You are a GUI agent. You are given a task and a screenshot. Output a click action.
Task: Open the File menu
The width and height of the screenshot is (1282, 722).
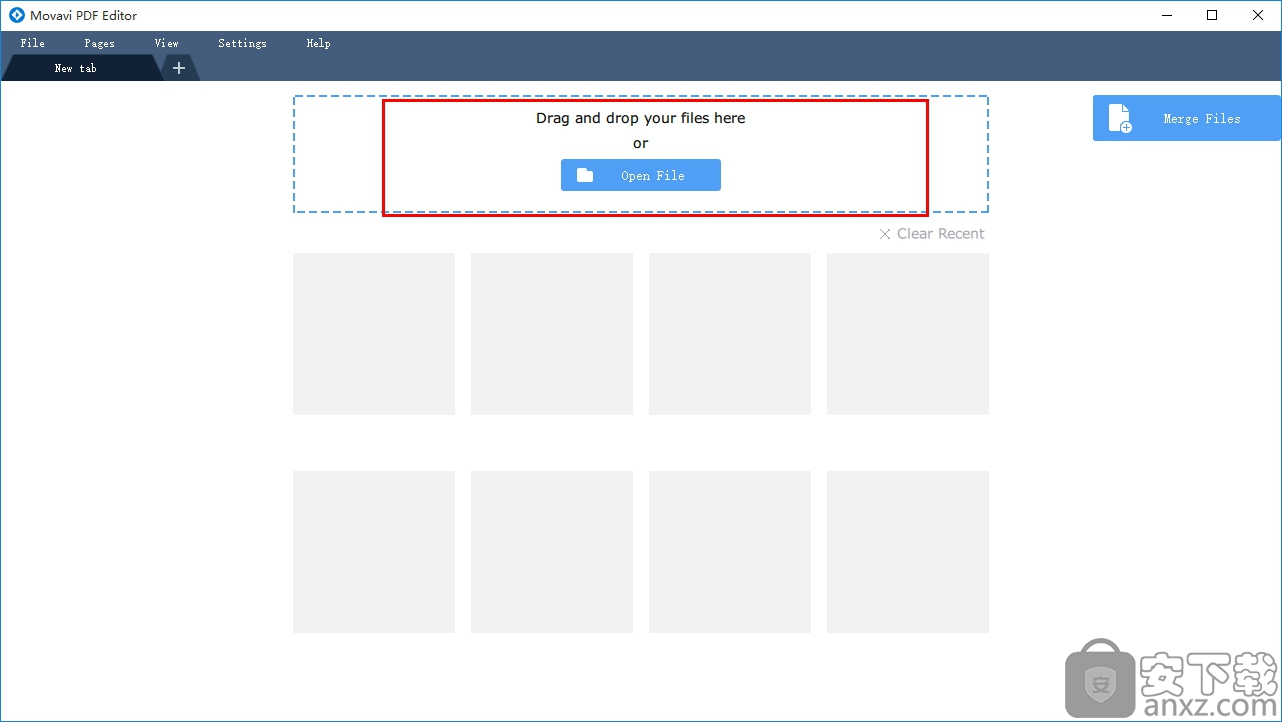(32, 43)
